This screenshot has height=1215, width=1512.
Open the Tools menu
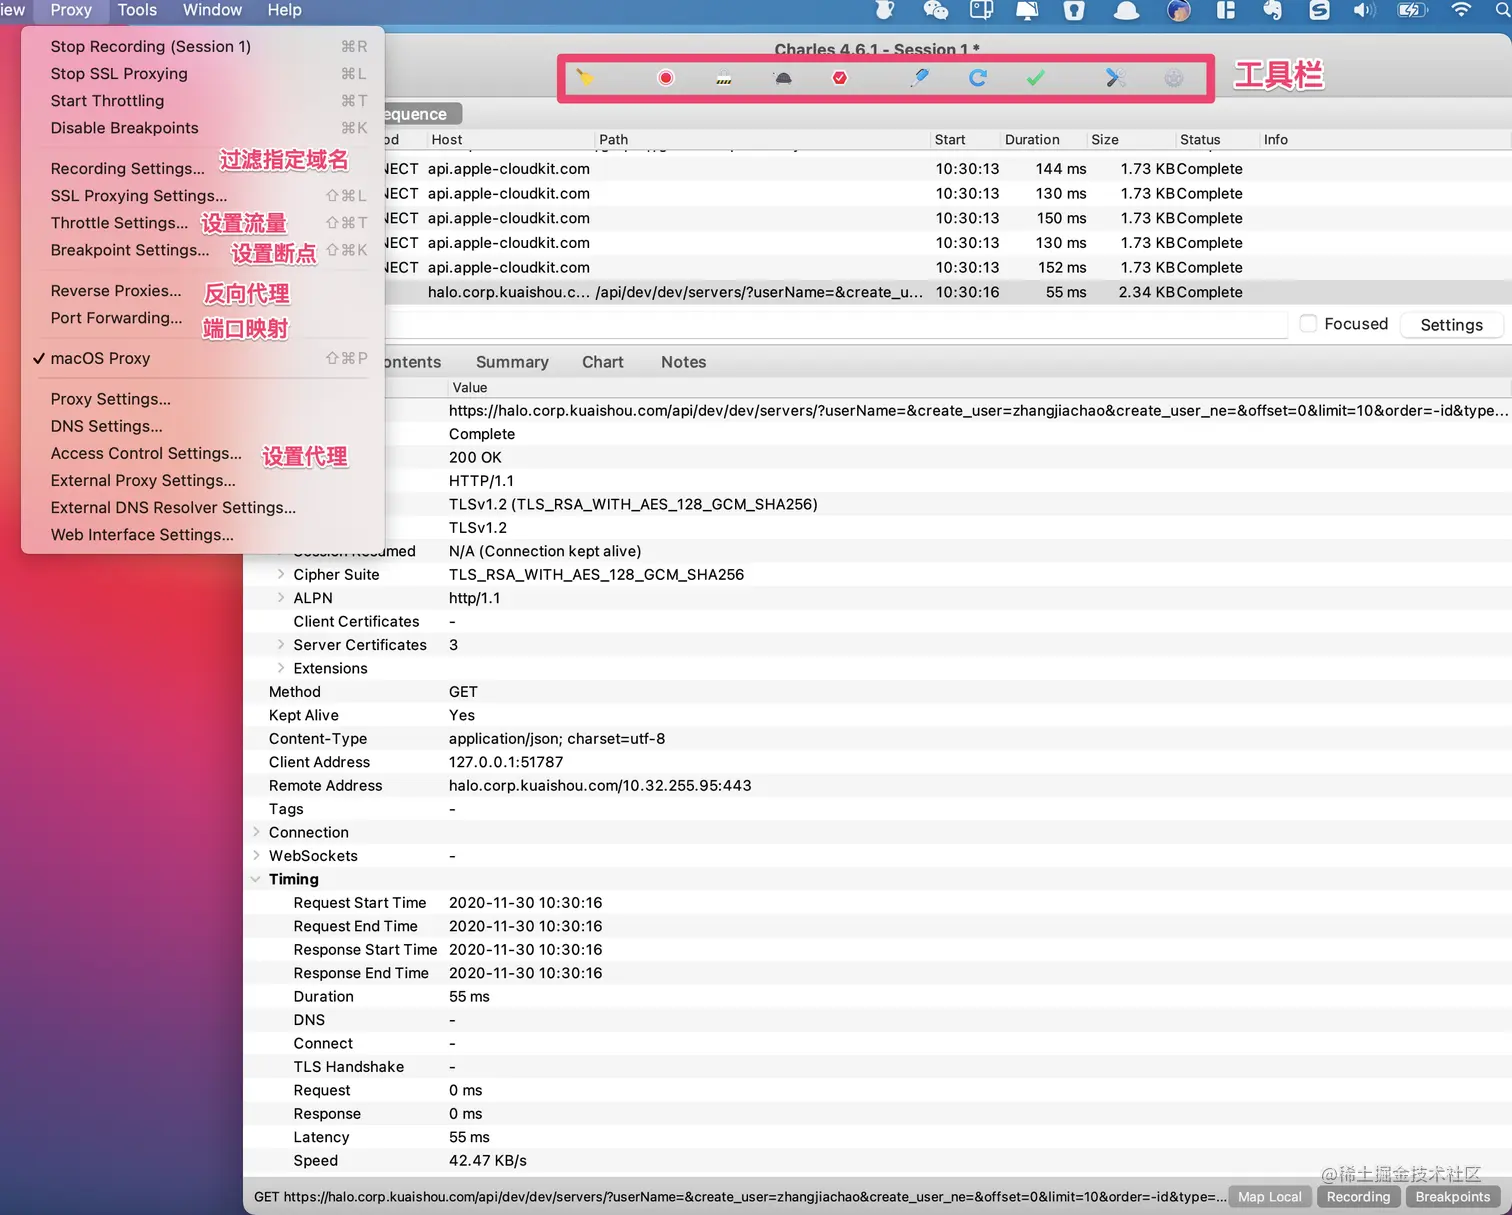coord(137,10)
